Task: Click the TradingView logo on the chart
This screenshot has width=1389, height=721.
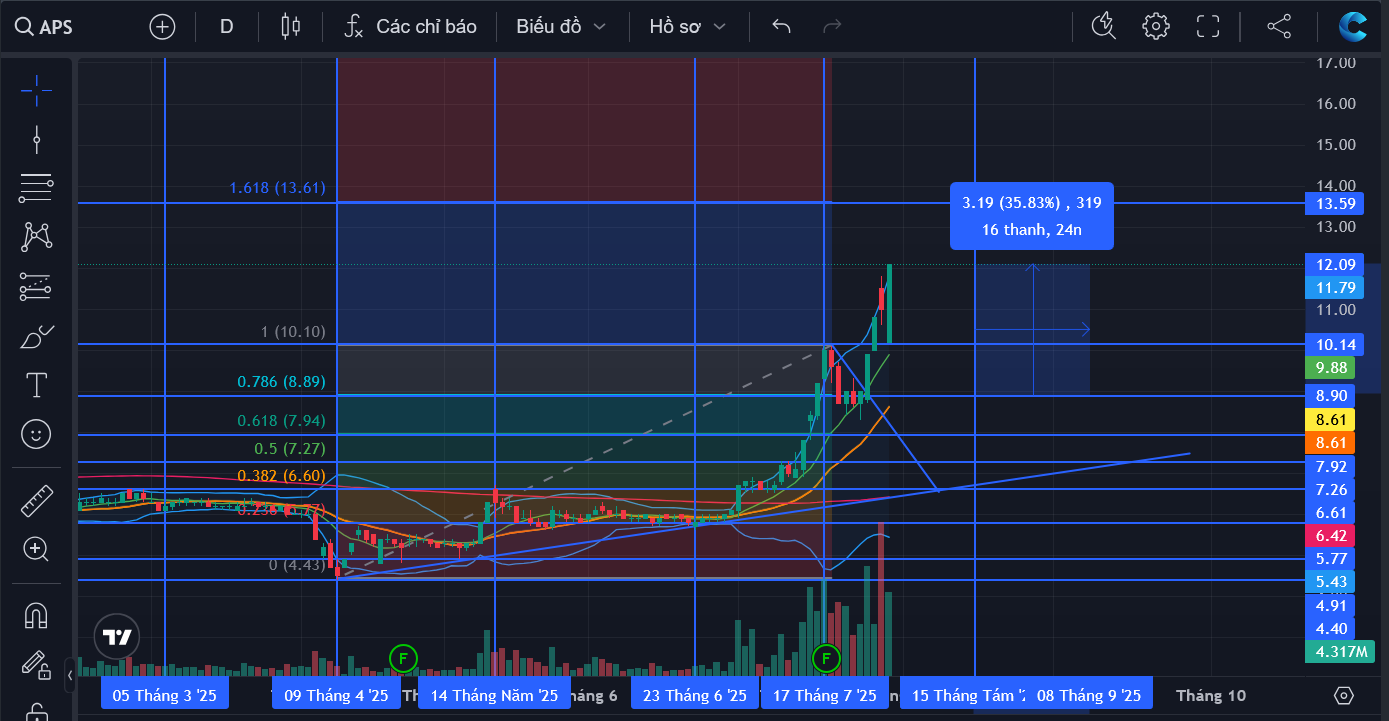Action: [116, 636]
